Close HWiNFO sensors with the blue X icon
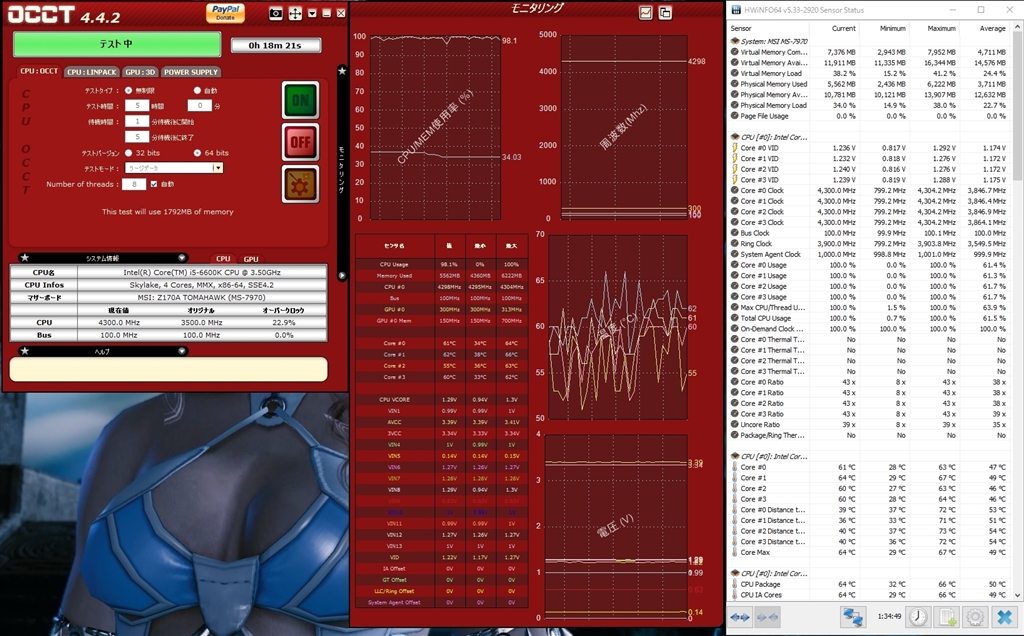 1004,616
